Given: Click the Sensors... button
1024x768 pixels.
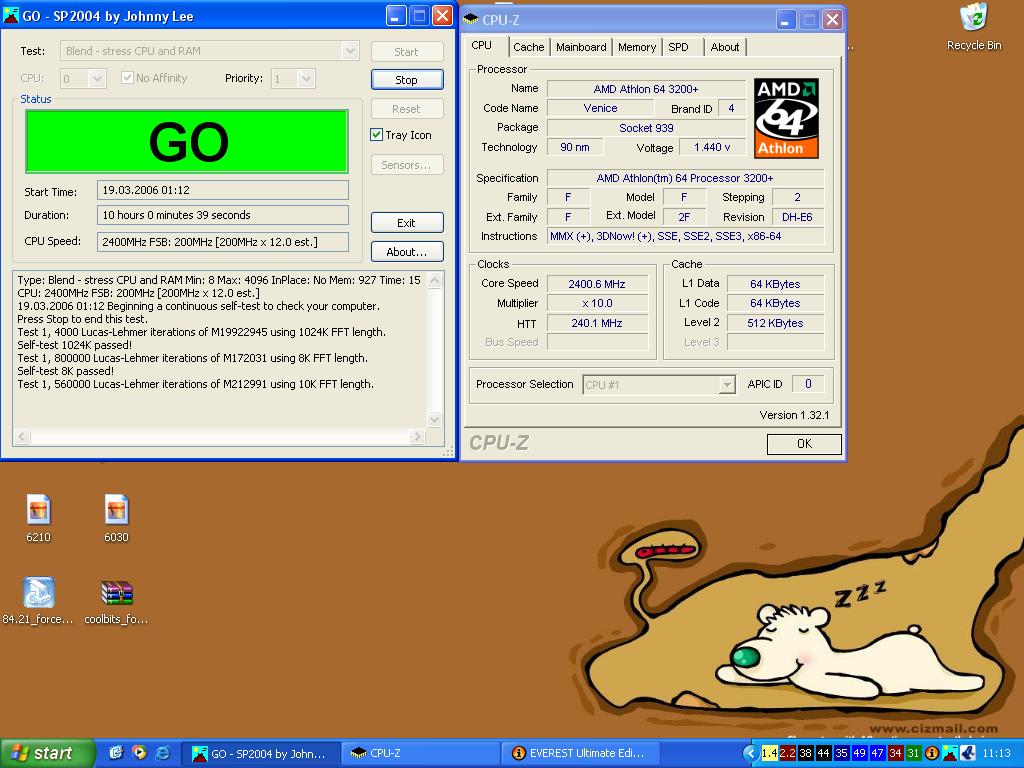Looking at the screenshot, I should pyautogui.click(x=407, y=165).
